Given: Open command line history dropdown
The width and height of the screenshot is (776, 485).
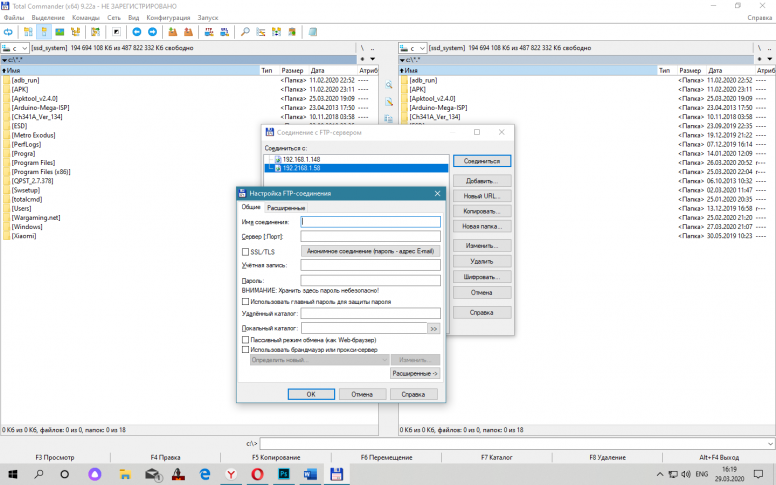Looking at the screenshot, I should pos(771,443).
